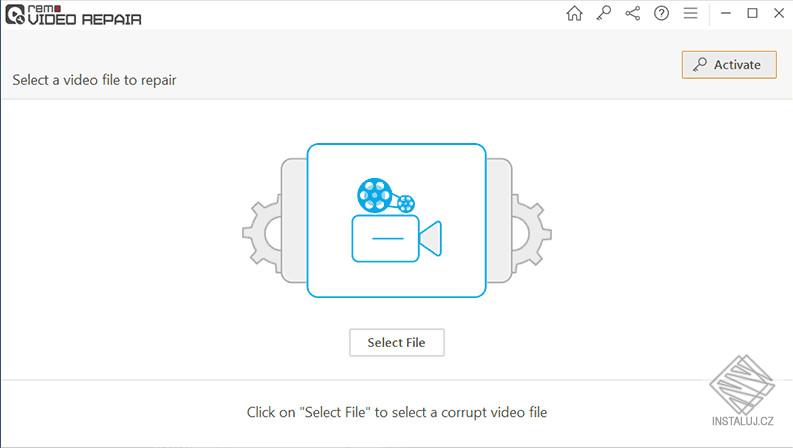Click the blue video camera illustration
The width and height of the screenshot is (793, 448).
[x=396, y=238]
